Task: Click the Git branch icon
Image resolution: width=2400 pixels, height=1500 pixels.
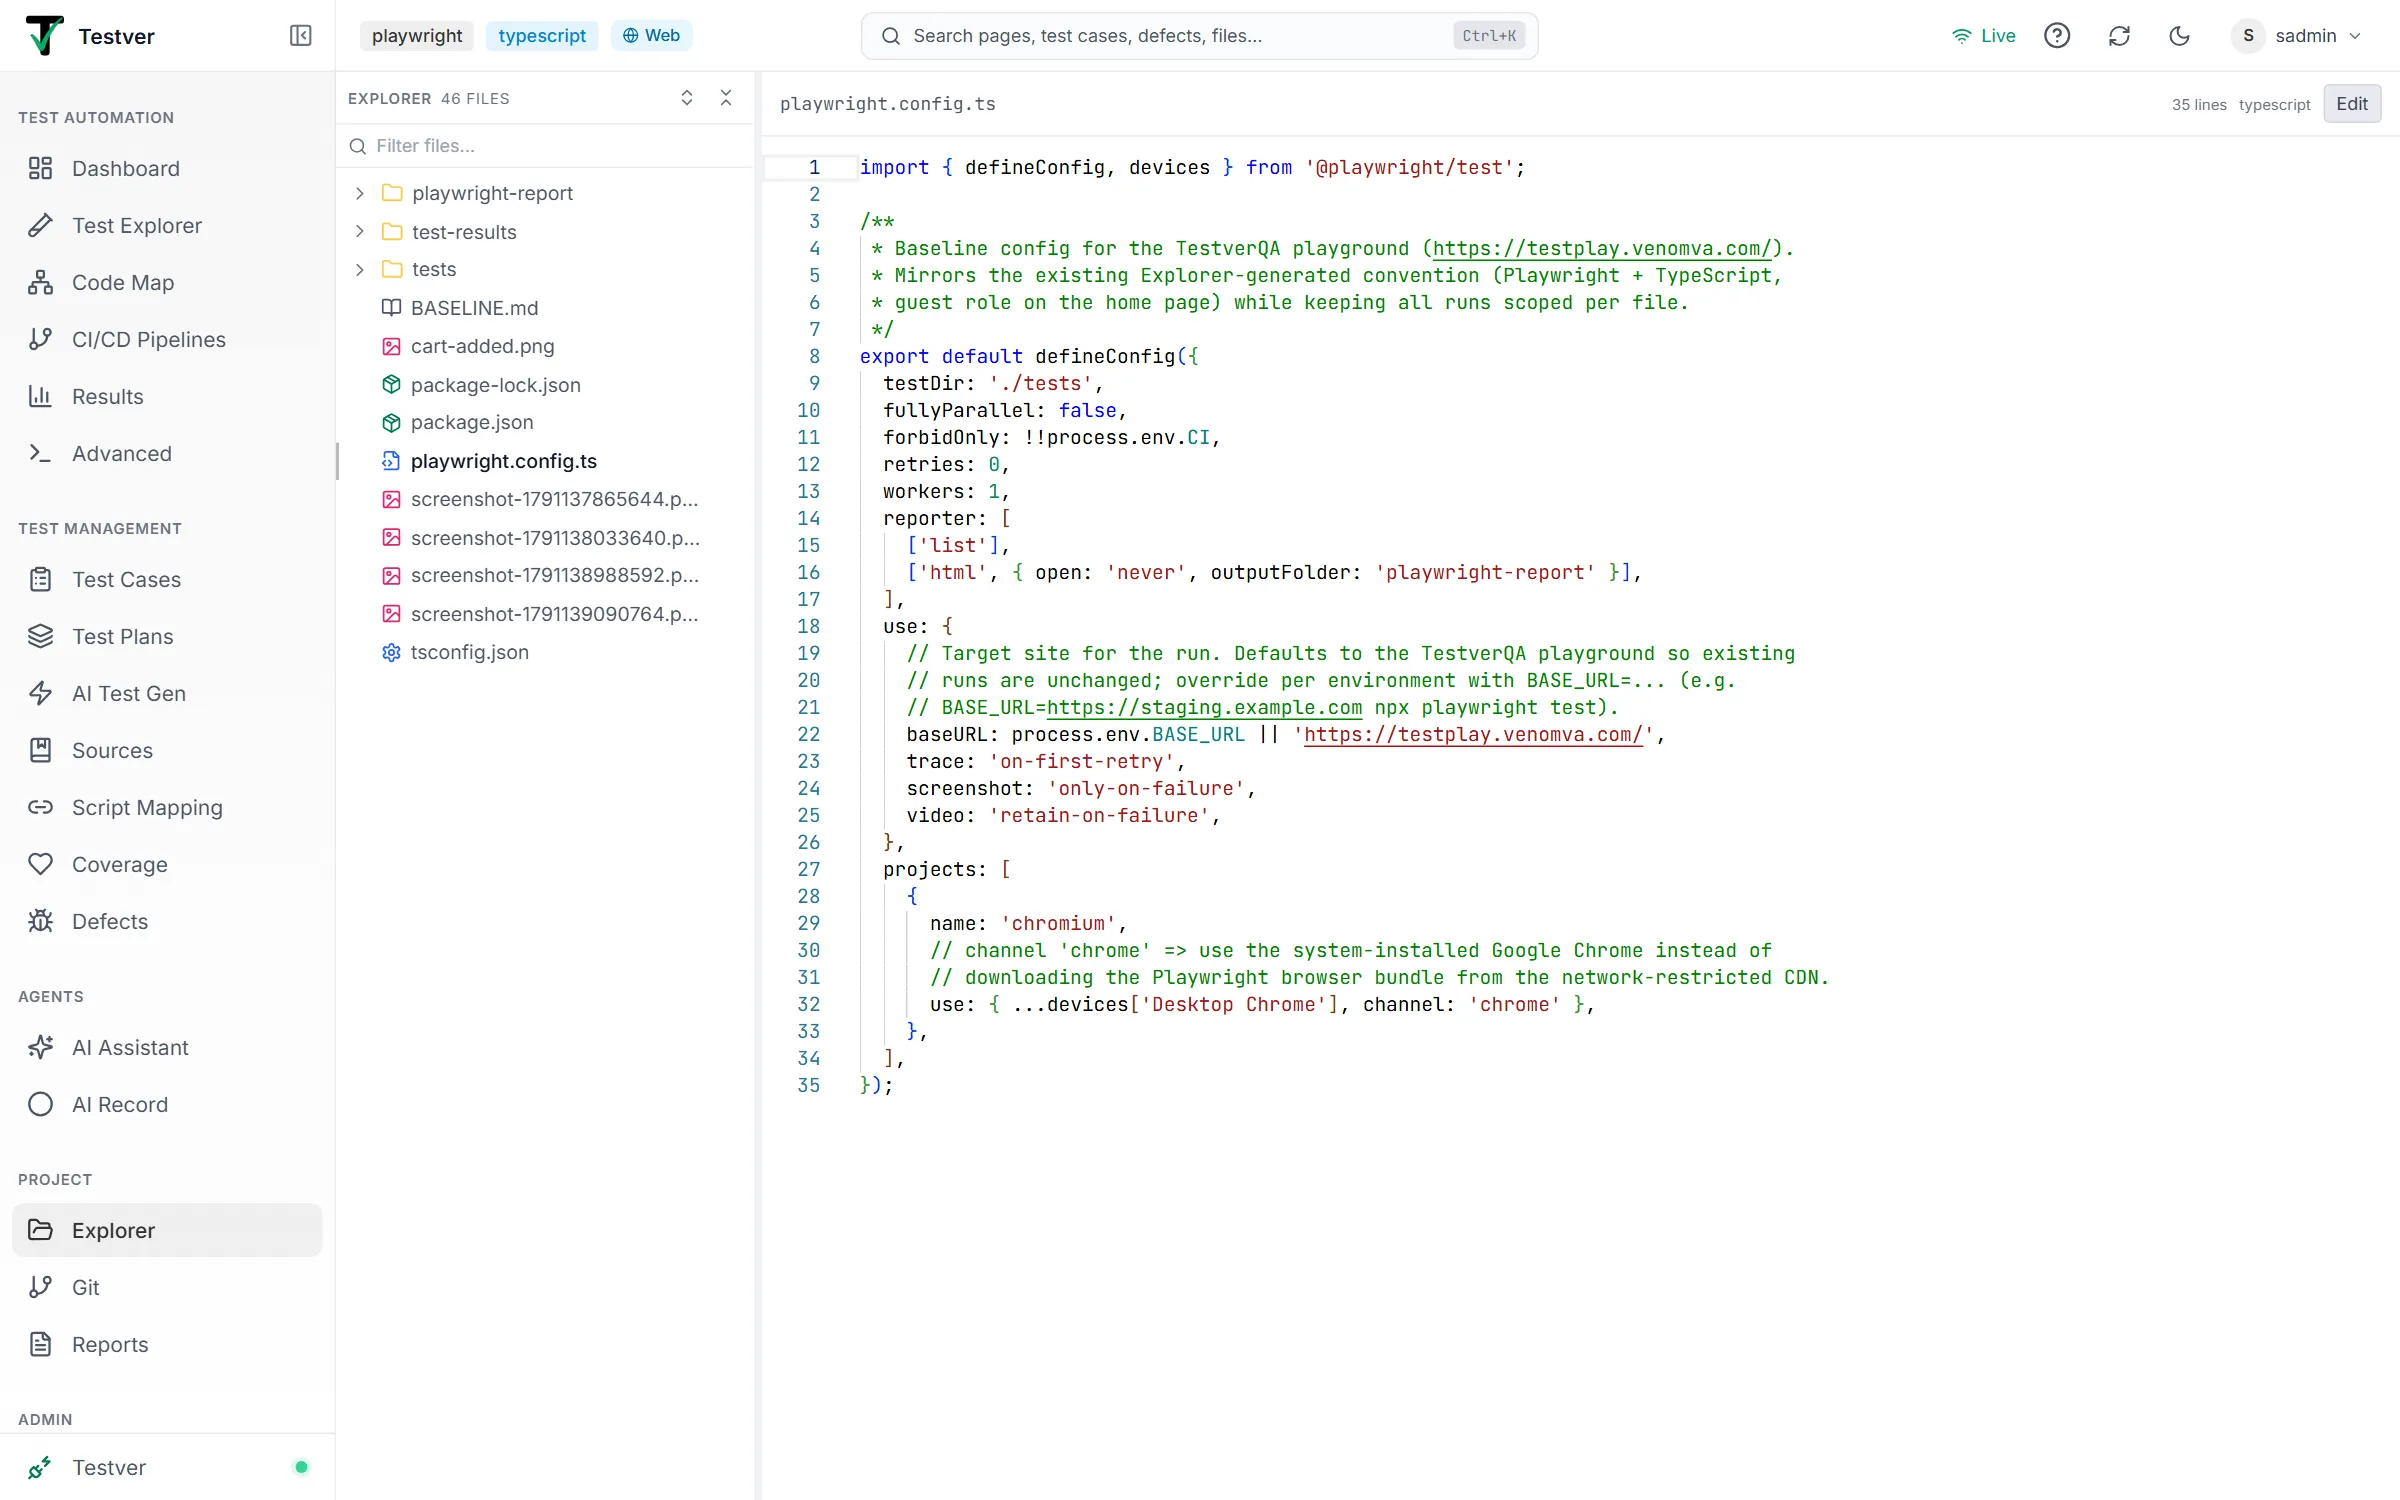Action: [40, 1287]
